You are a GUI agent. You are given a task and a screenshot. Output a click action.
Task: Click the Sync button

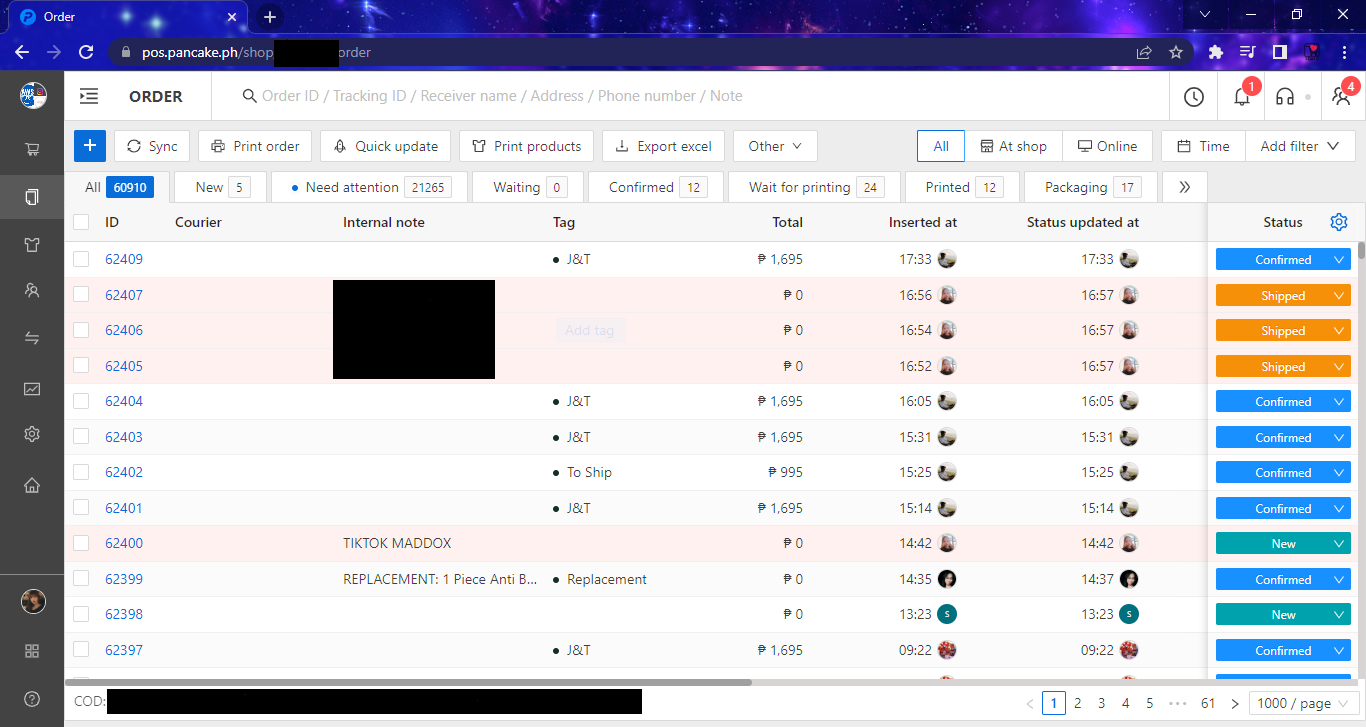click(x=152, y=146)
